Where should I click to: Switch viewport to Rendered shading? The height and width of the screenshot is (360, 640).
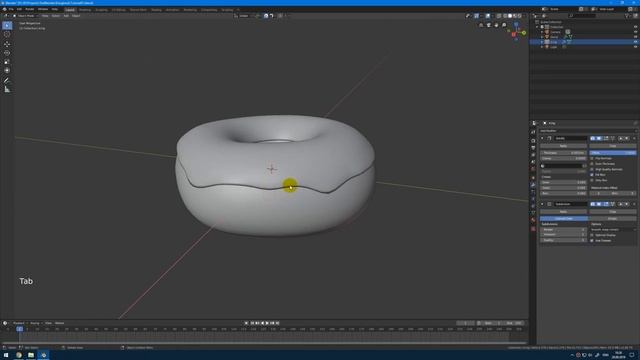[x=520, y=16]
